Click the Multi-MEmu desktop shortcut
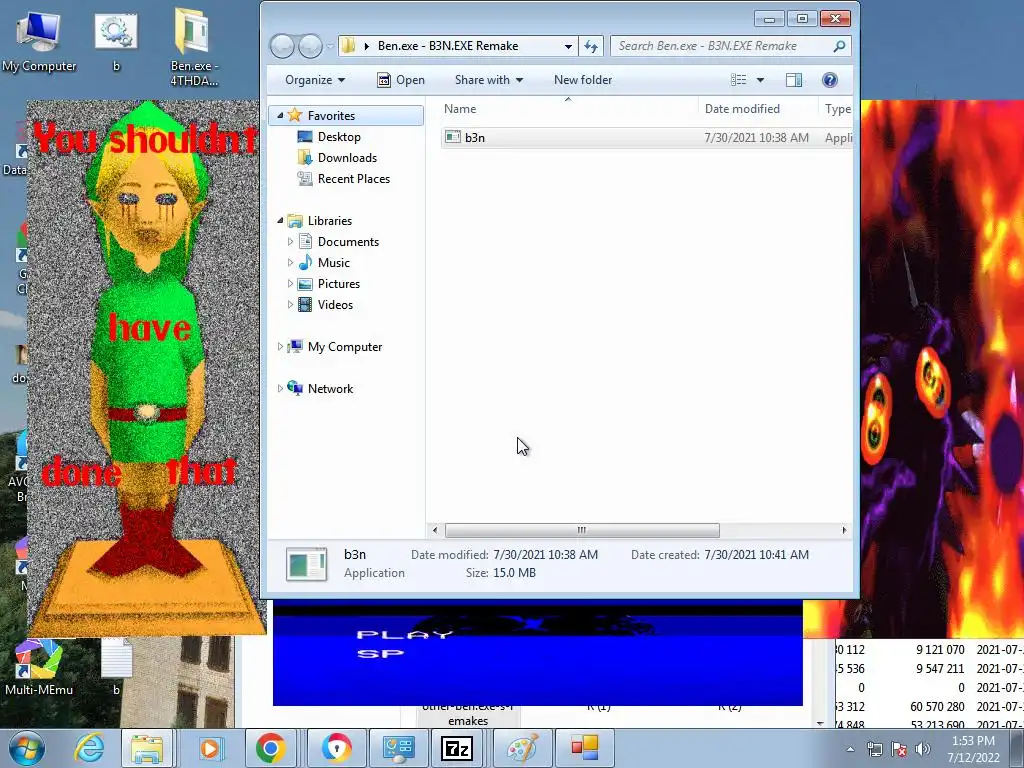Viewport: 1024px width, 768px height. pos(39,667)
